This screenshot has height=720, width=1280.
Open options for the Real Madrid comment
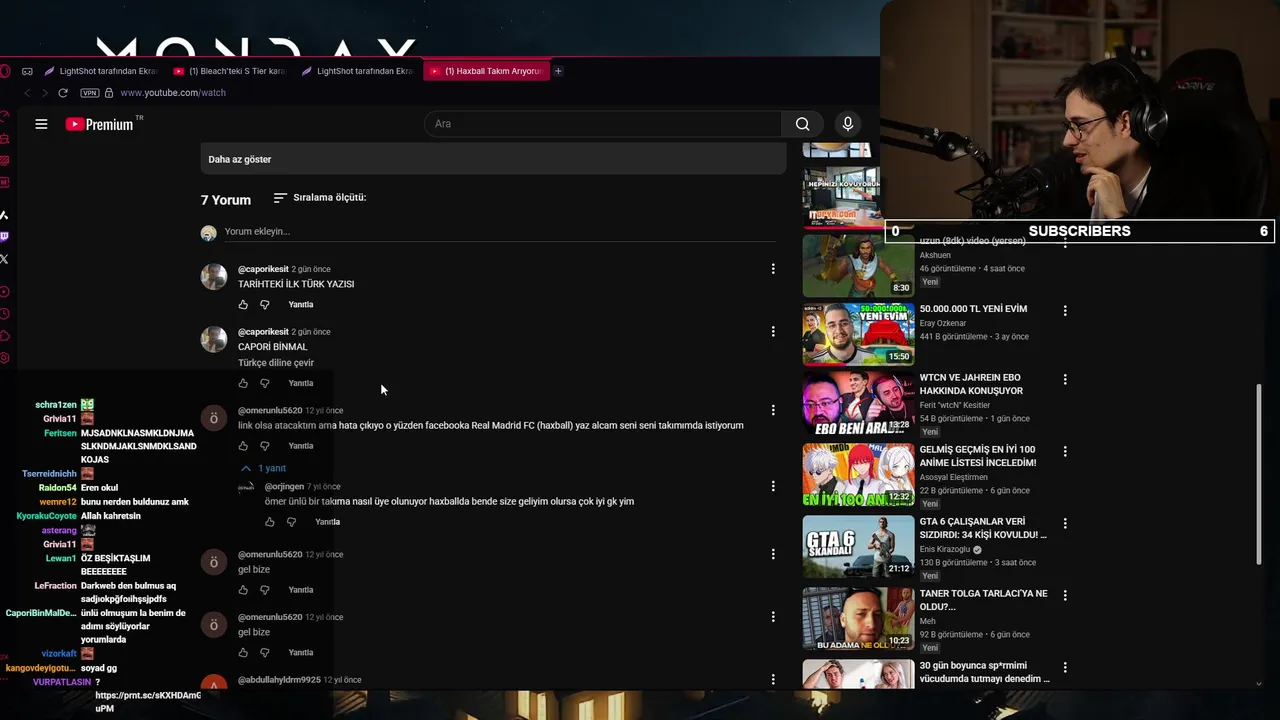point(772,410)
